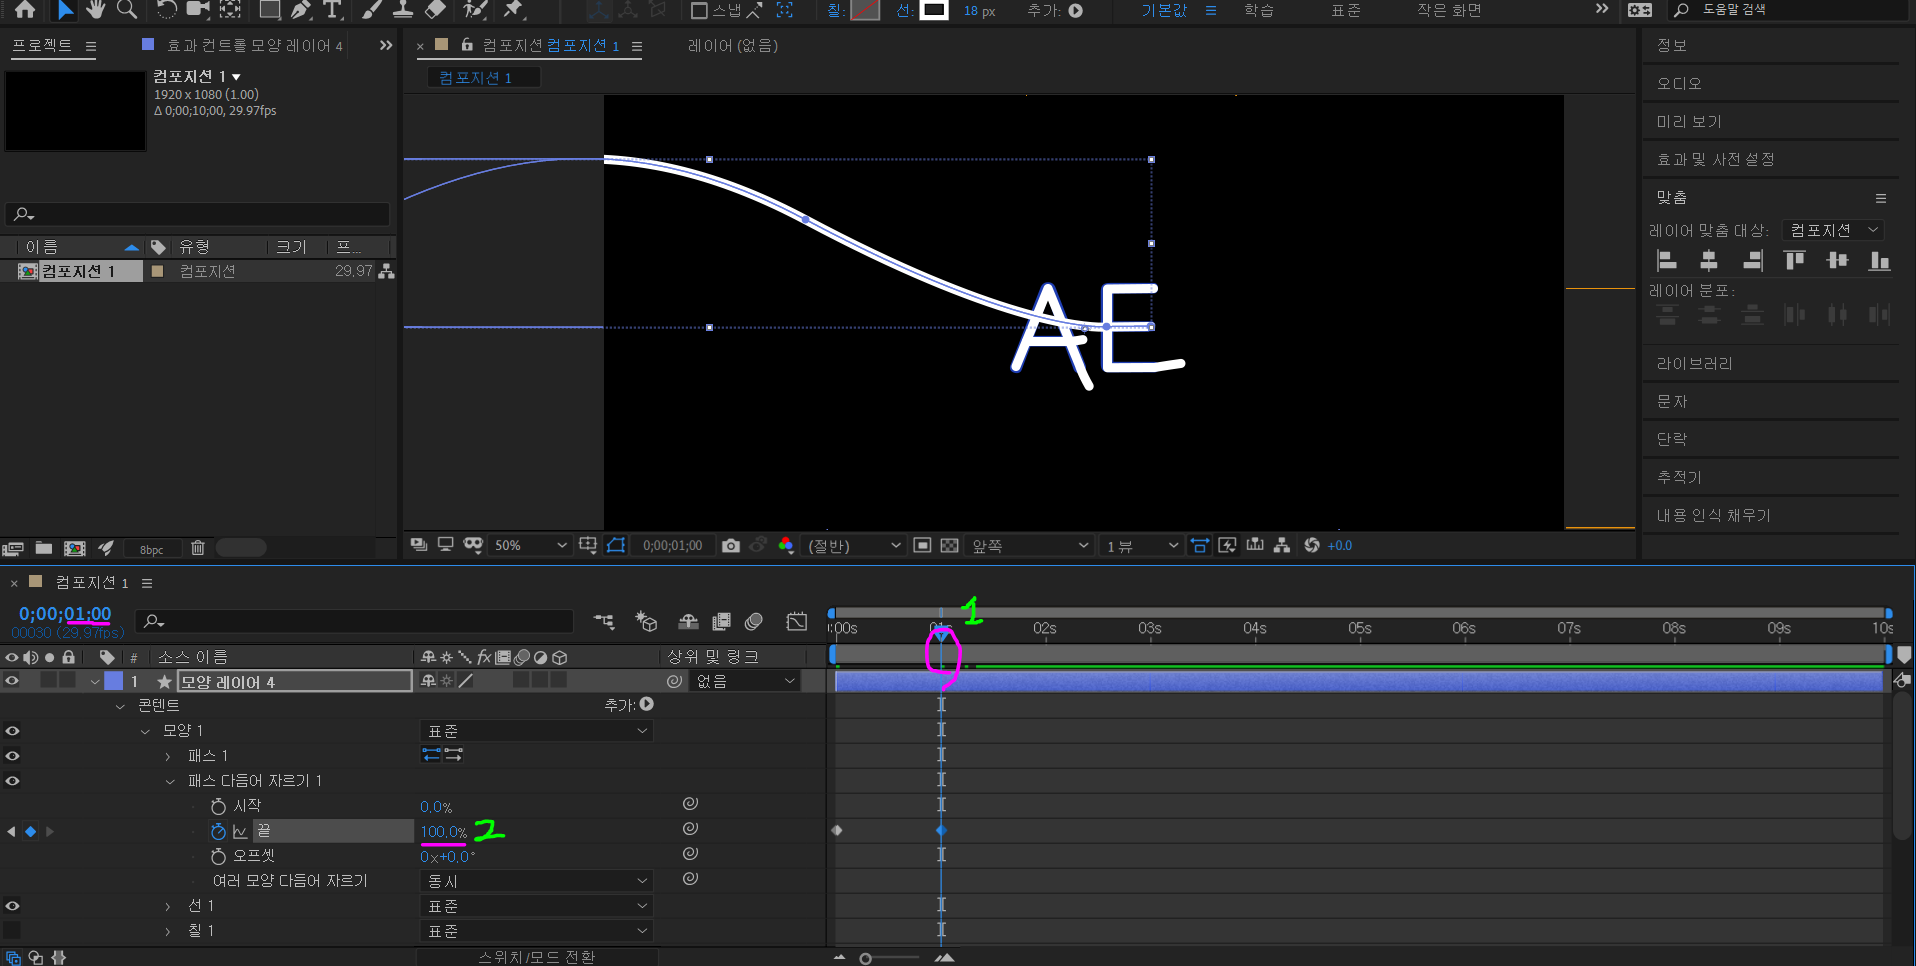Open the composition flowchart icon in viewer
Screen dimensions: 1916x966
coord(1282,545)
